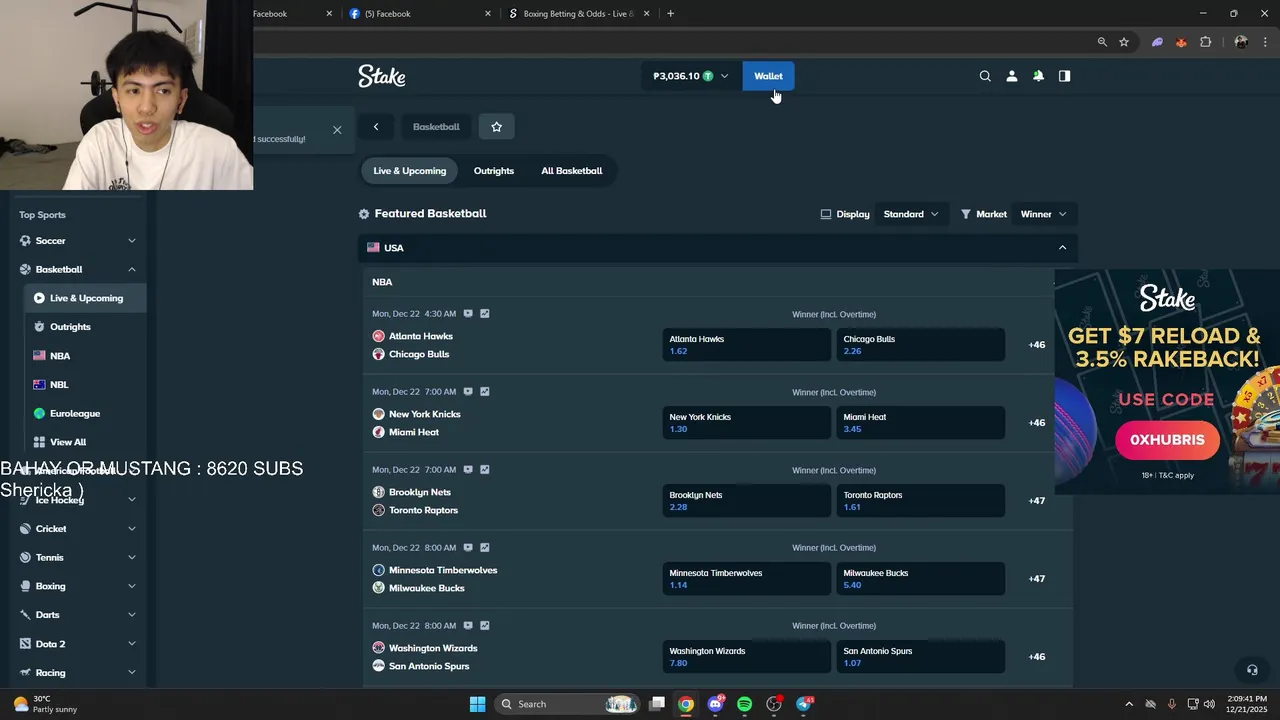This screenshot has width=1280, height=720.
Task: Click the Soccer icon in sidebar
Action: (x=26, y=241)
